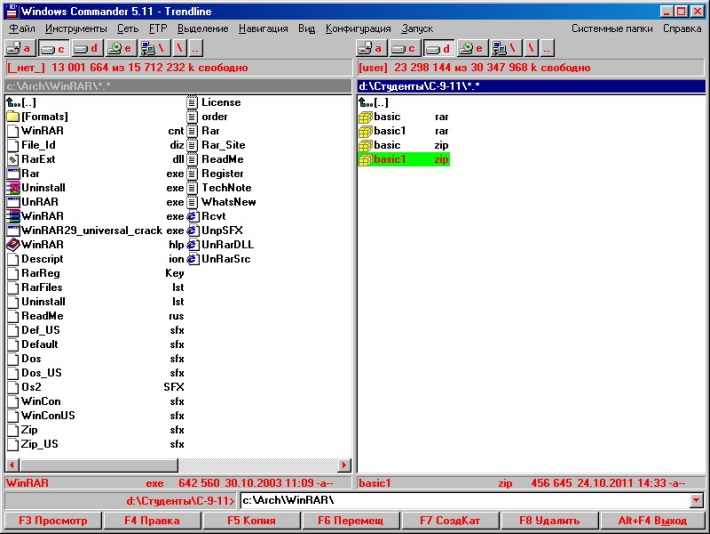Open the Инструменты menu
Image resolution: width=710 pixels, height=534 pixels.
click(x=76, y=29)
